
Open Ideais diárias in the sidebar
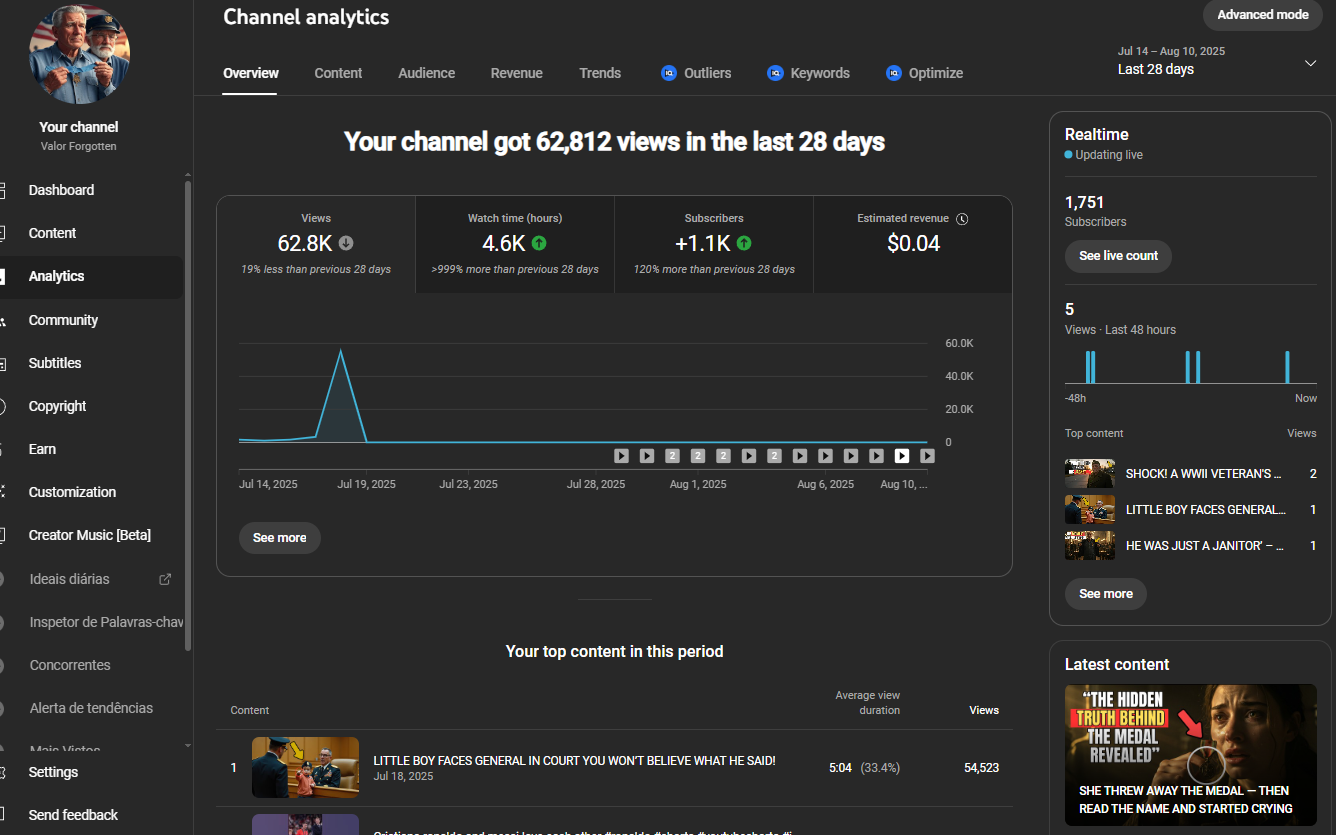click(x=91, y=579)
